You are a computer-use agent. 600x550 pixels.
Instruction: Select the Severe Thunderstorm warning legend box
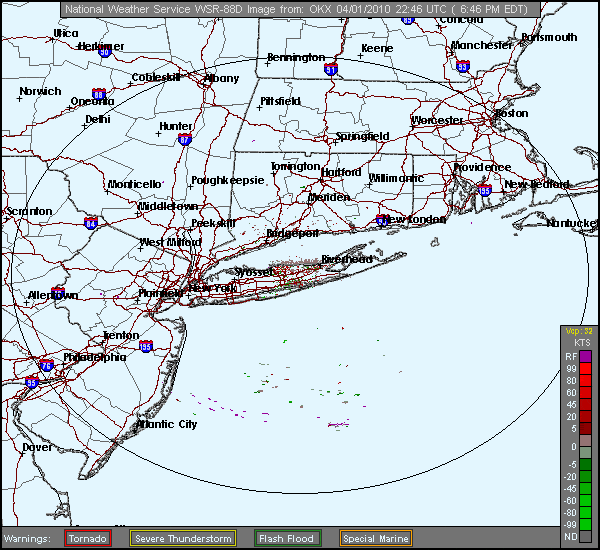point(183,539)
